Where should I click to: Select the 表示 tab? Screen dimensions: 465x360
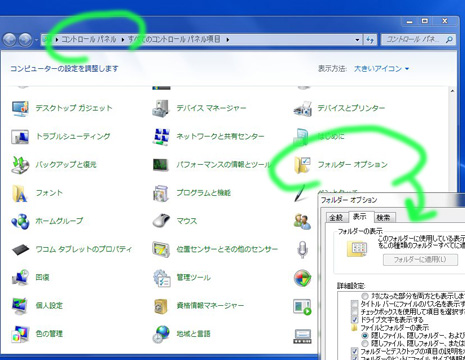[x=359, y=217]
